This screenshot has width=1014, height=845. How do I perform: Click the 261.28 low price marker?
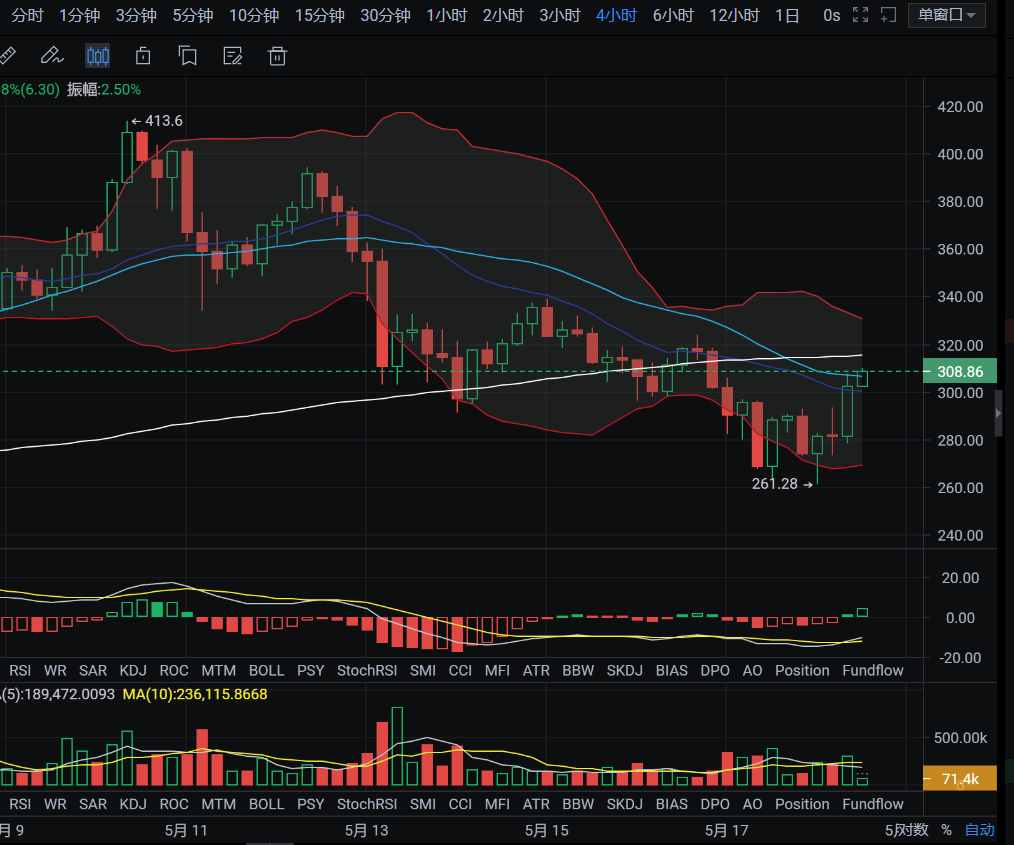tap(782, 484)
